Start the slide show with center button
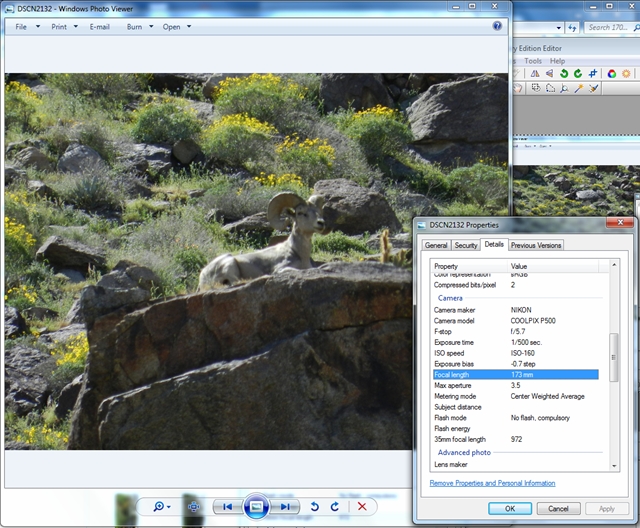This screenshot has height=528, width=640. [256, 507]
